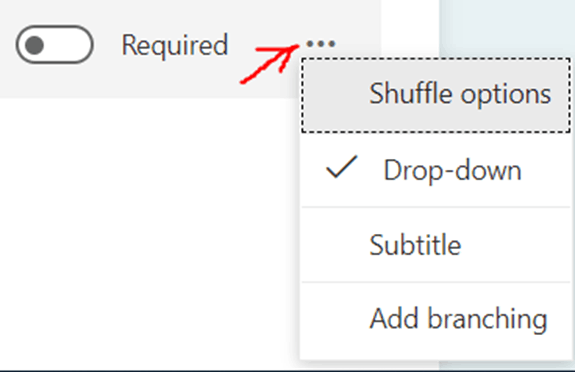This screenshot has width=575, height=372.
Task: Click the pale blue page background beside the menu
Action: tap(506, 28)
